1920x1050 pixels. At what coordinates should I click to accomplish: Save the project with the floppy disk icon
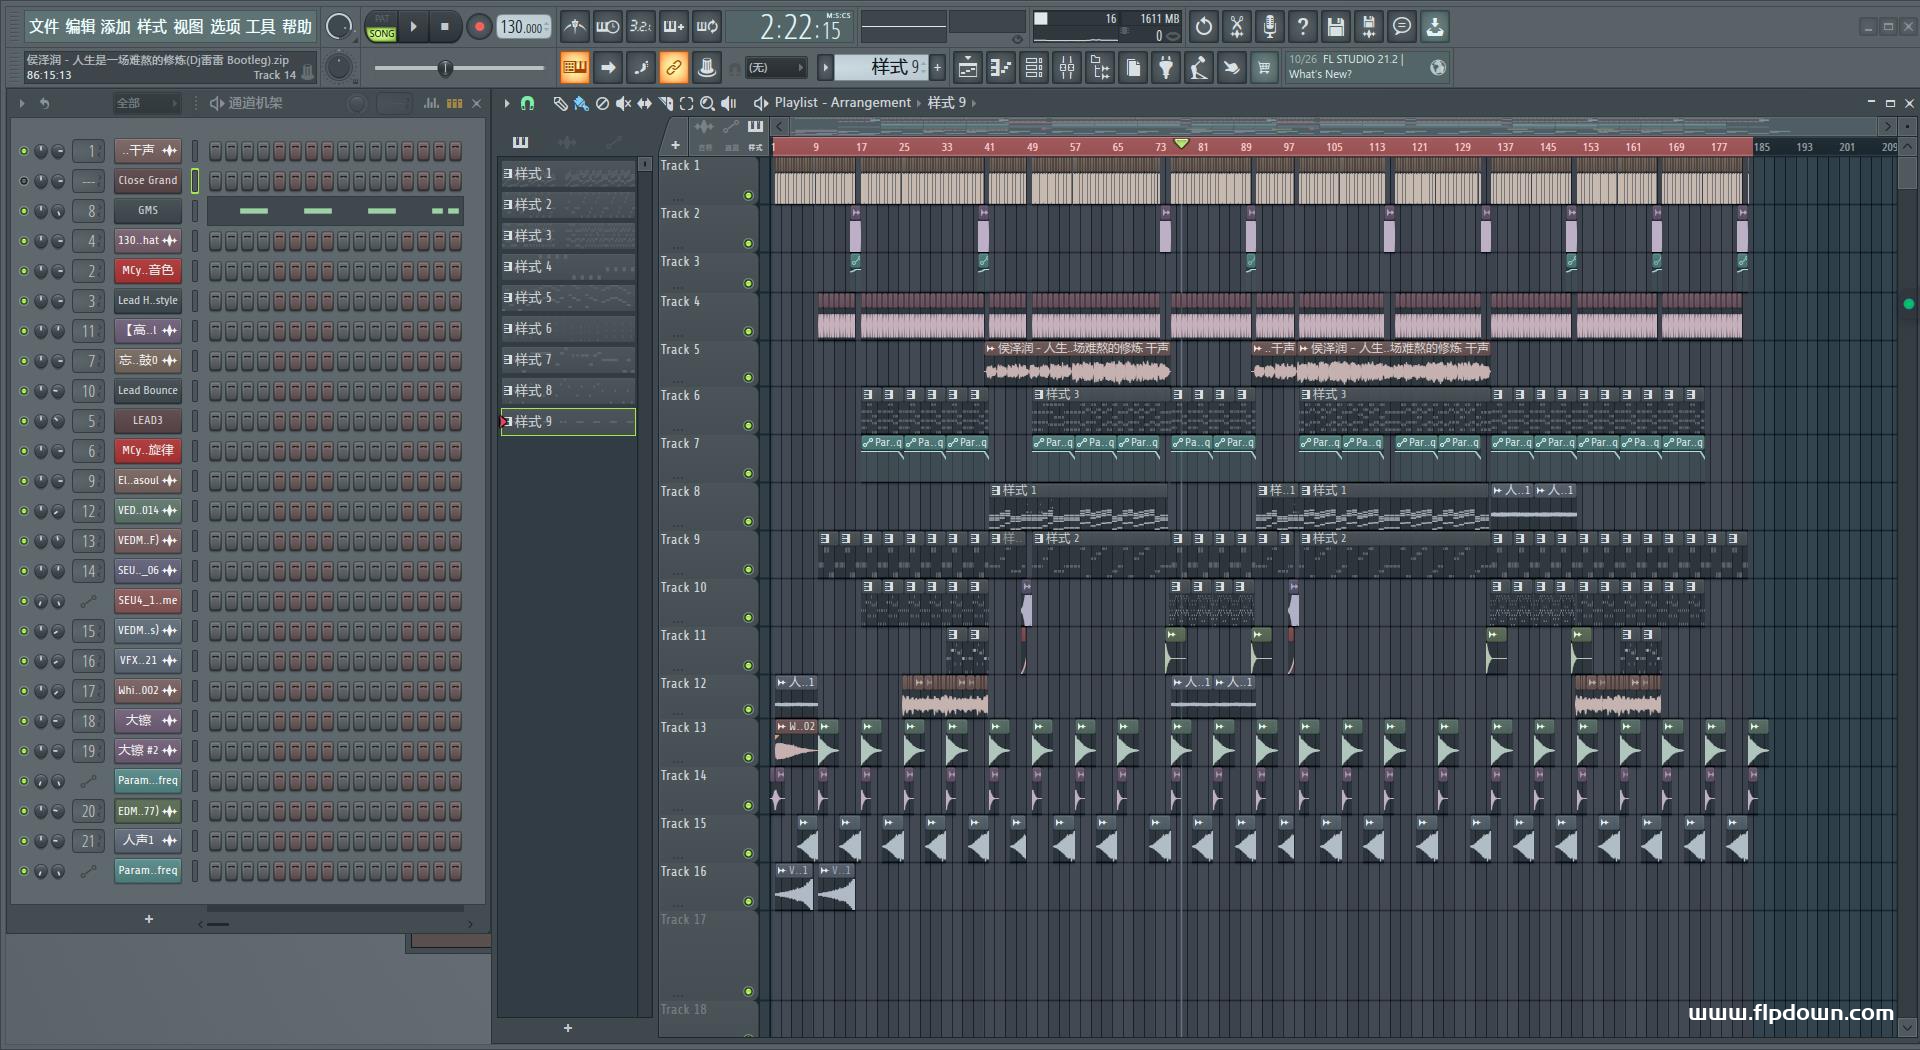click(x=1336, y=27)
